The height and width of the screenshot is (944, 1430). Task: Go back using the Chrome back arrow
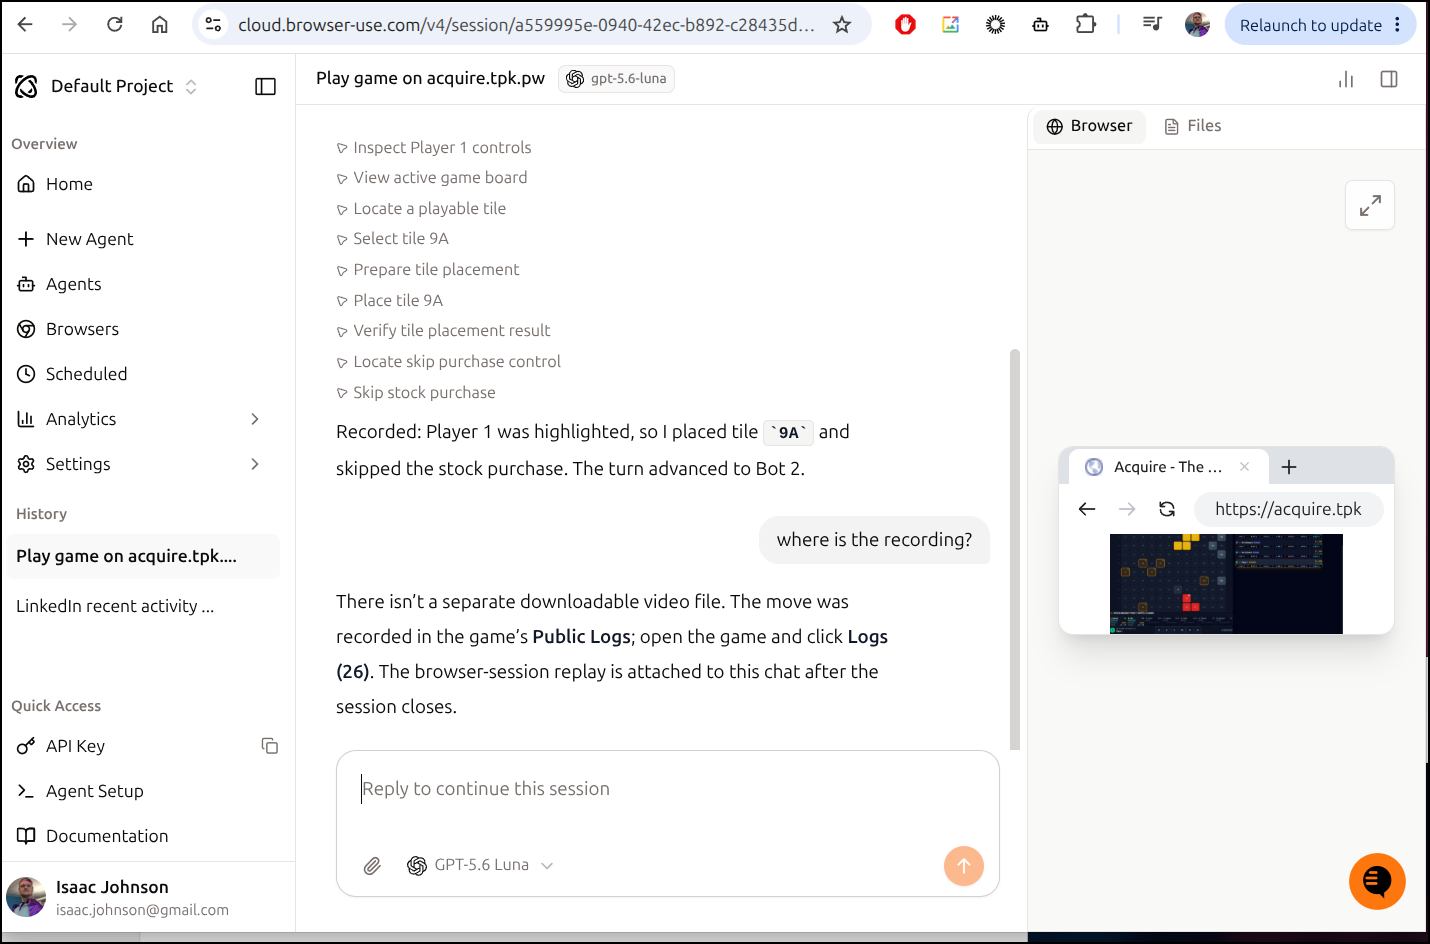pos(25,25)
